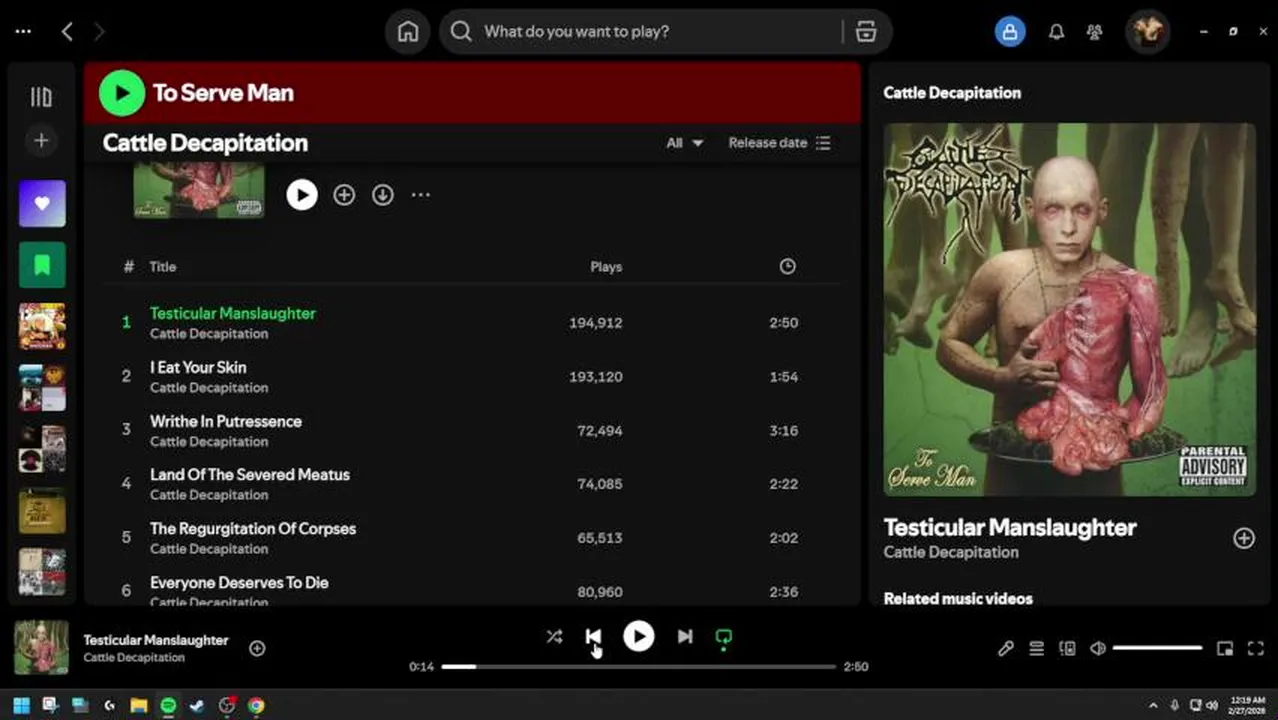Open the notifications bell

tap(1056, 32)
